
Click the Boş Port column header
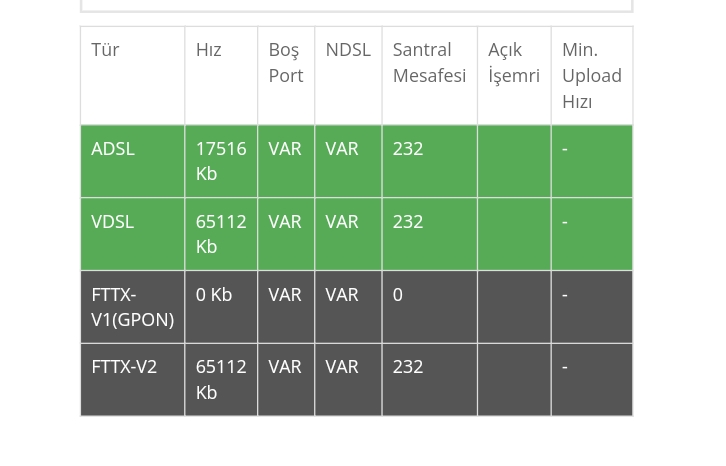(285, 62)
